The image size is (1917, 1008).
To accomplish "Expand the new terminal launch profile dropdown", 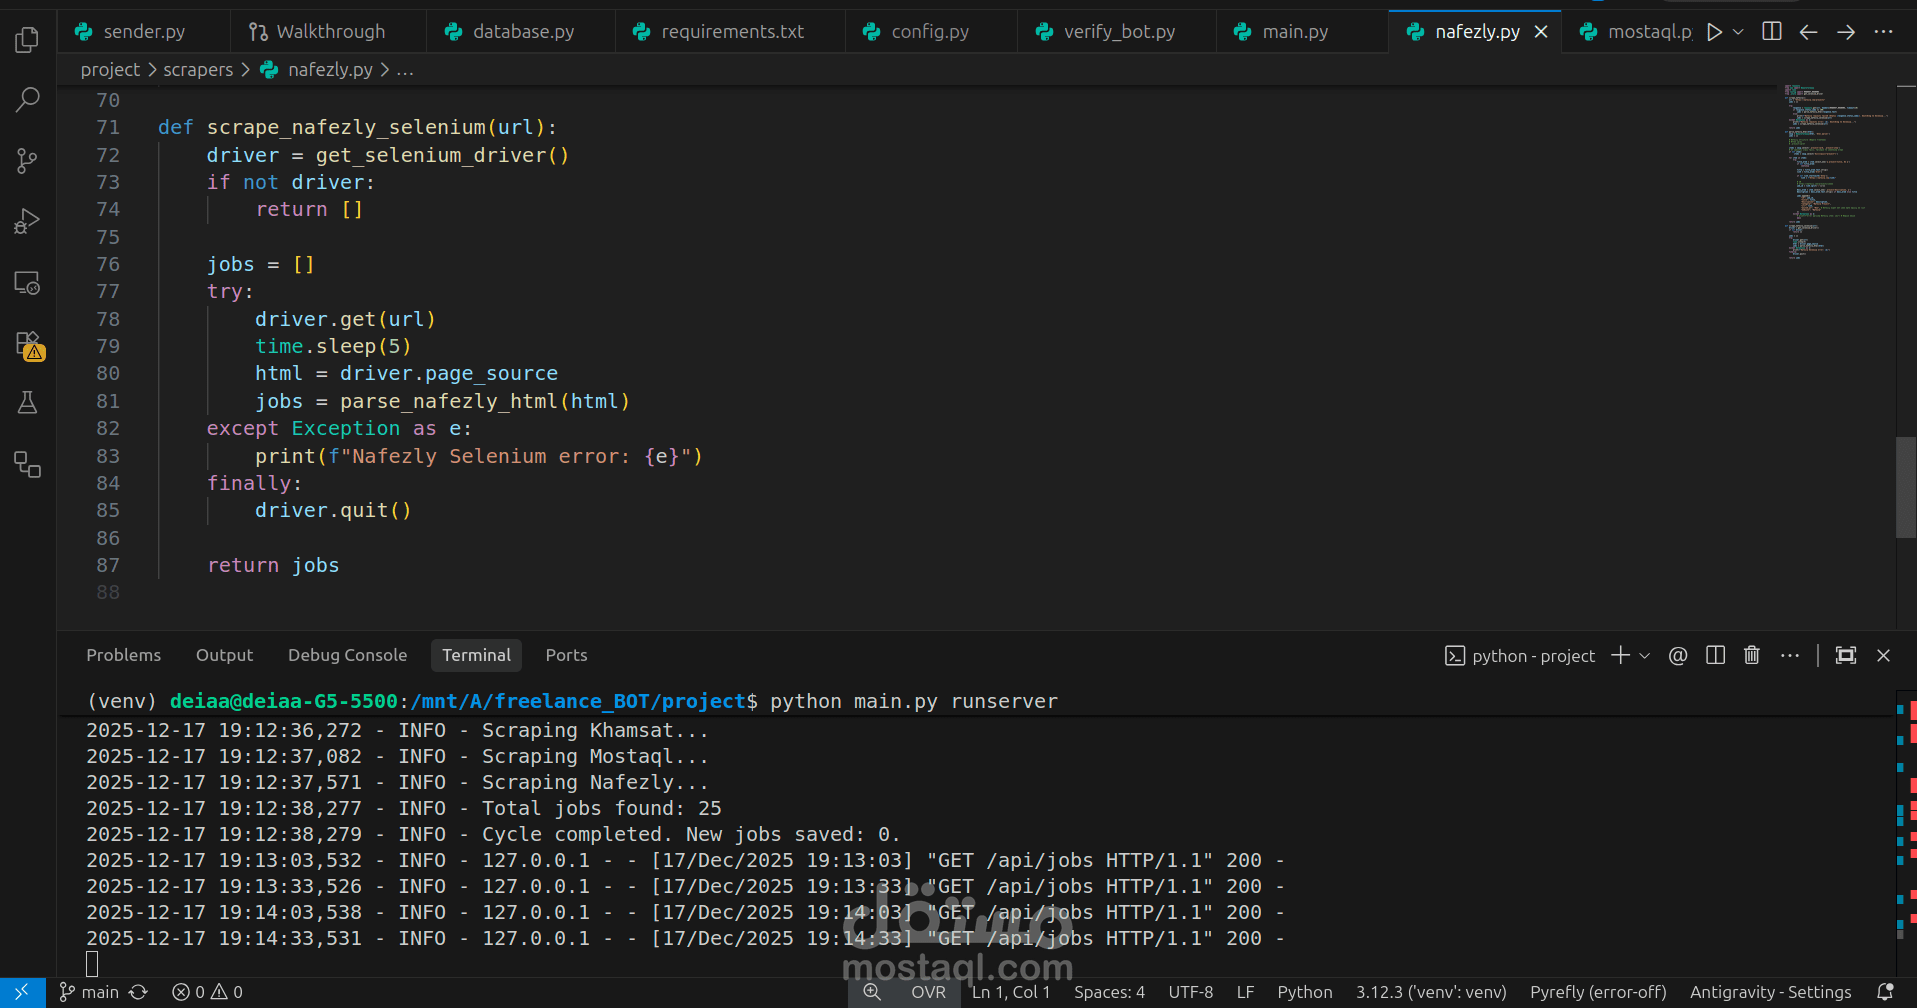I will (x=1645, y=656).
